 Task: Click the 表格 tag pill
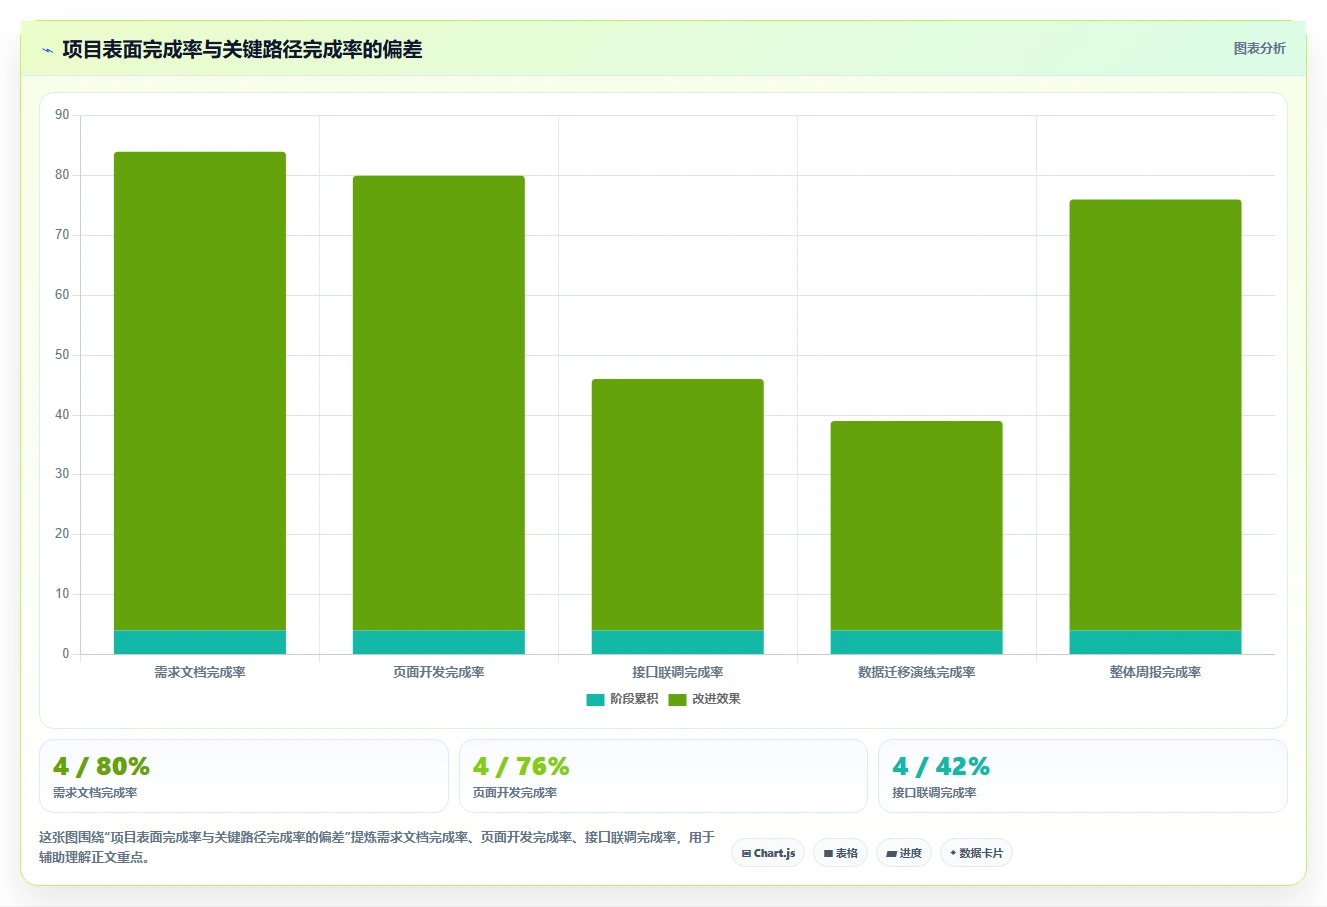pos(840,853)
